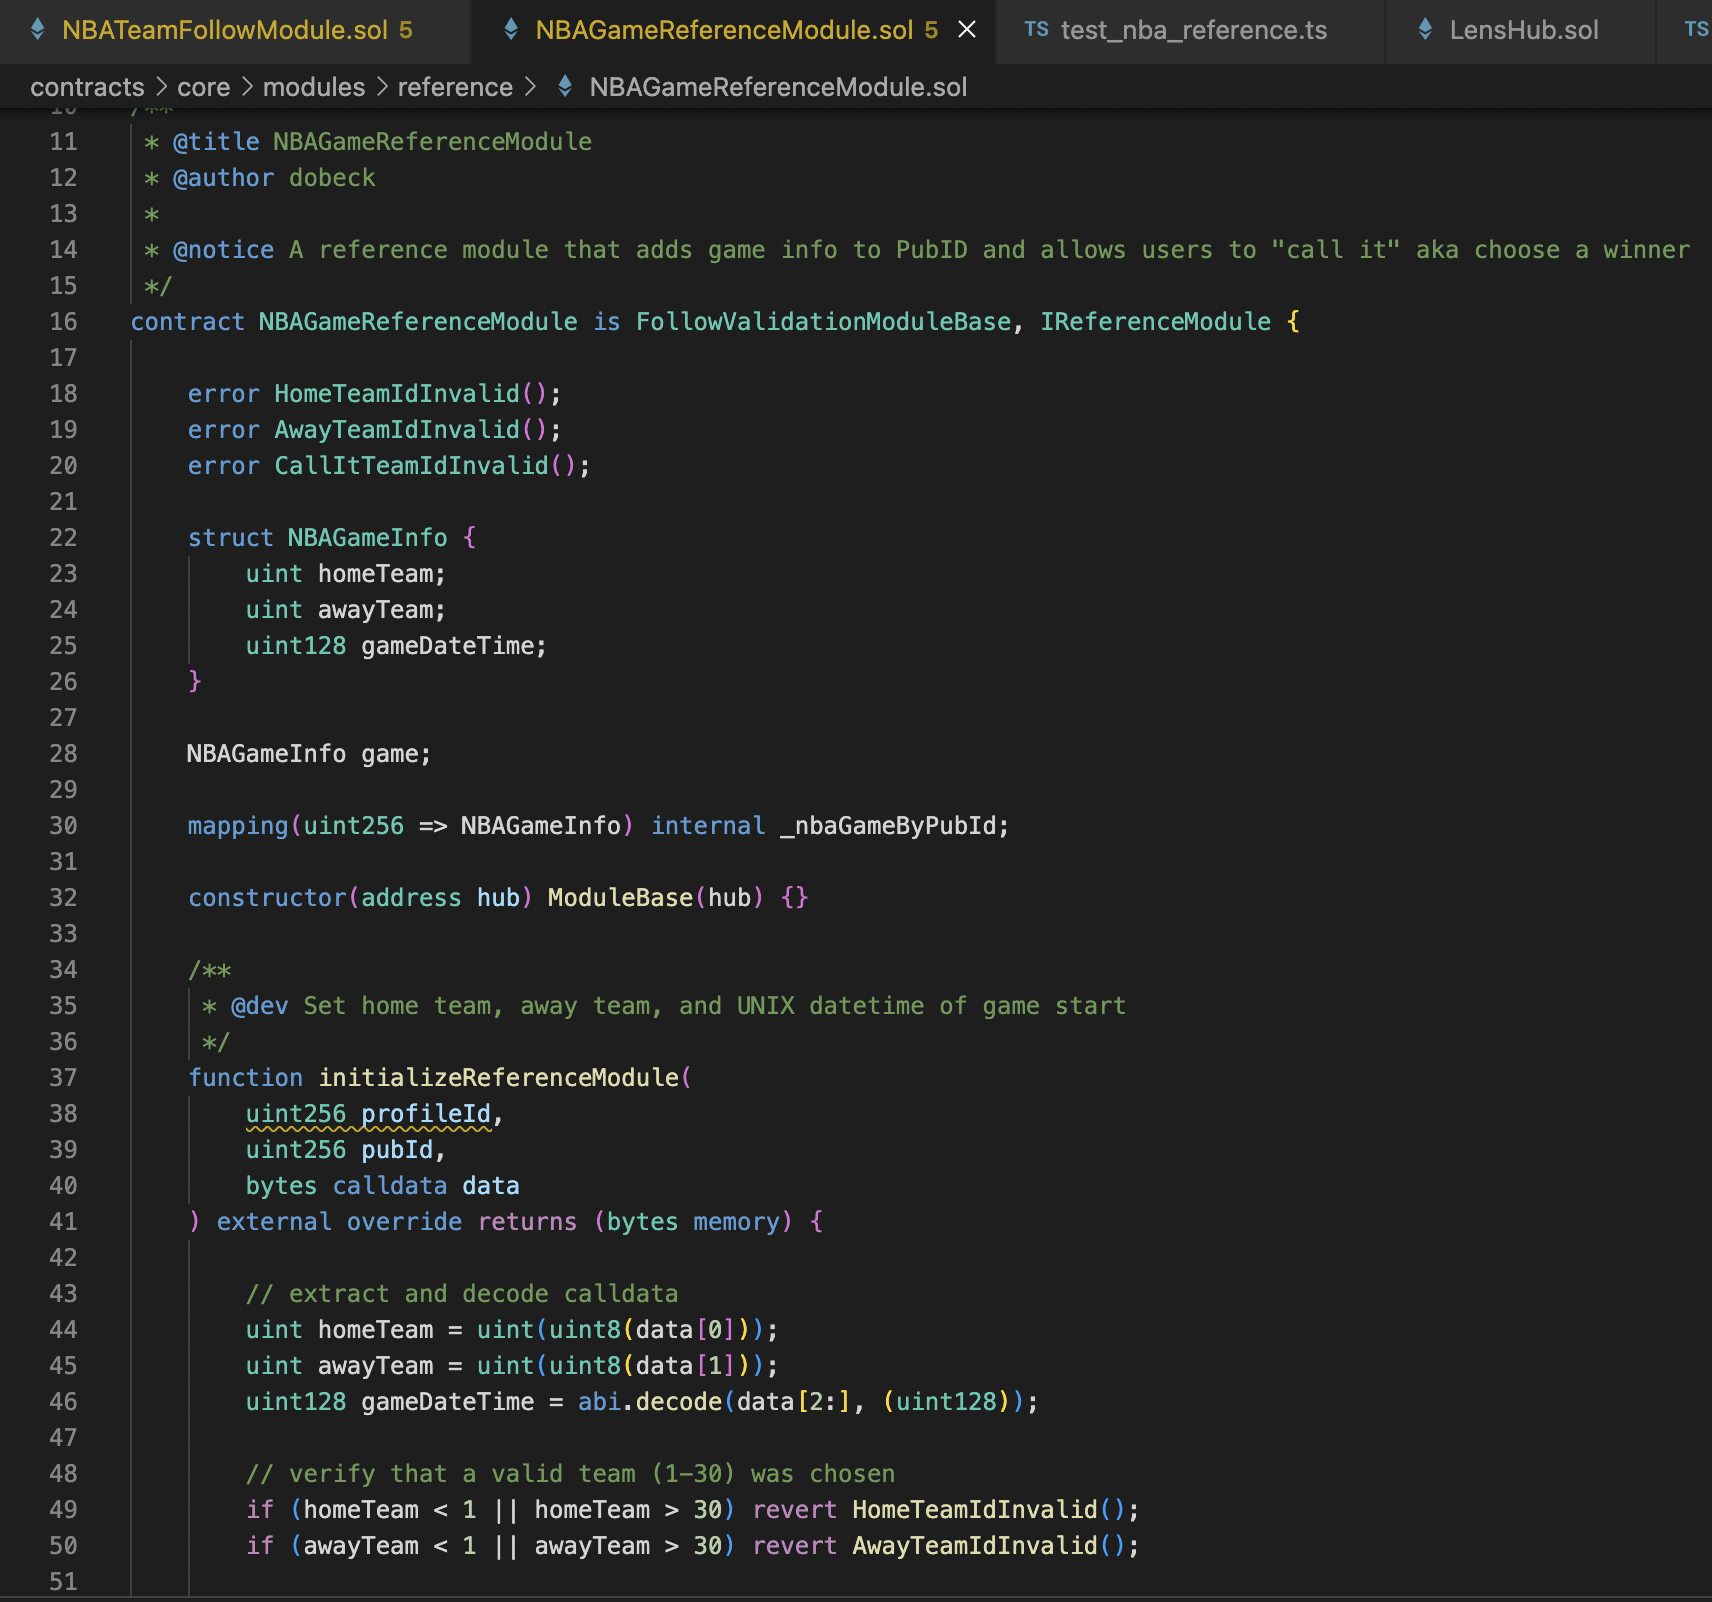Click line number 37 in gutter
This screenshot has width=1712, height=1602.
pyautogui.click(x=63, y=1078)
